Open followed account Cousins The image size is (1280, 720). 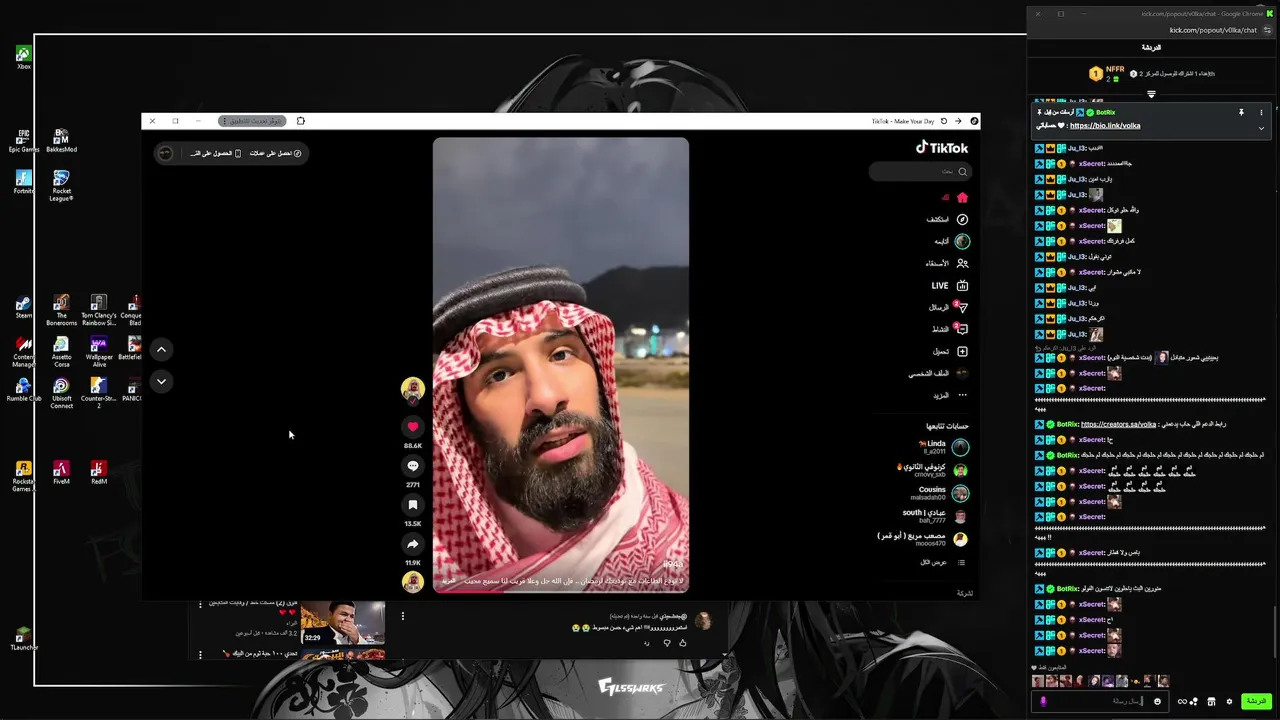click(x=939, y=493)
